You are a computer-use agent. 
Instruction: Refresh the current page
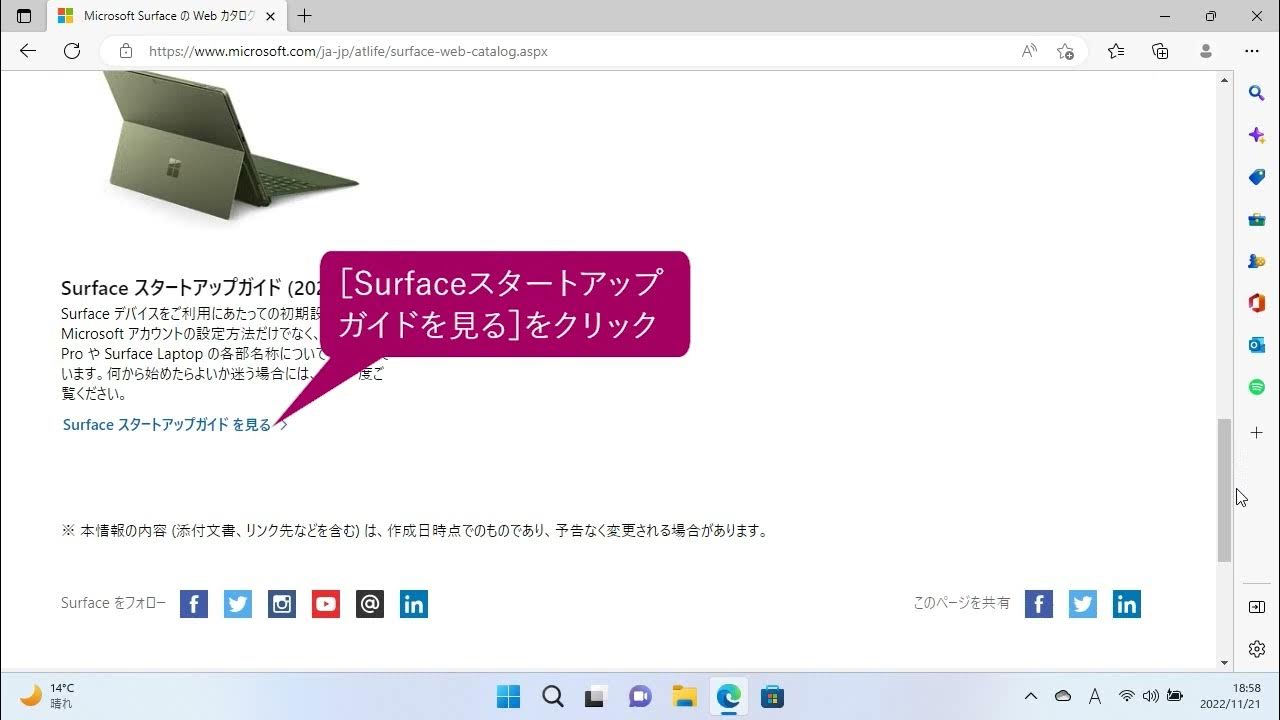(72, 51)
